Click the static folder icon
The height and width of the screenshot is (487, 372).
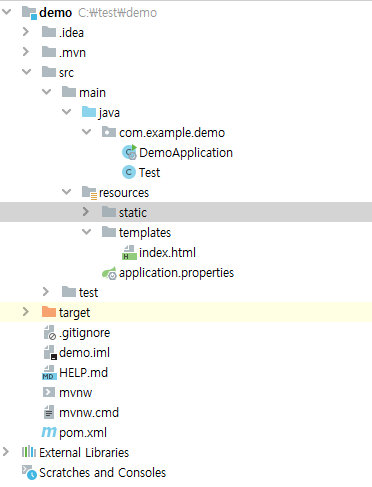pyautogui.click(x=109, y=212)
